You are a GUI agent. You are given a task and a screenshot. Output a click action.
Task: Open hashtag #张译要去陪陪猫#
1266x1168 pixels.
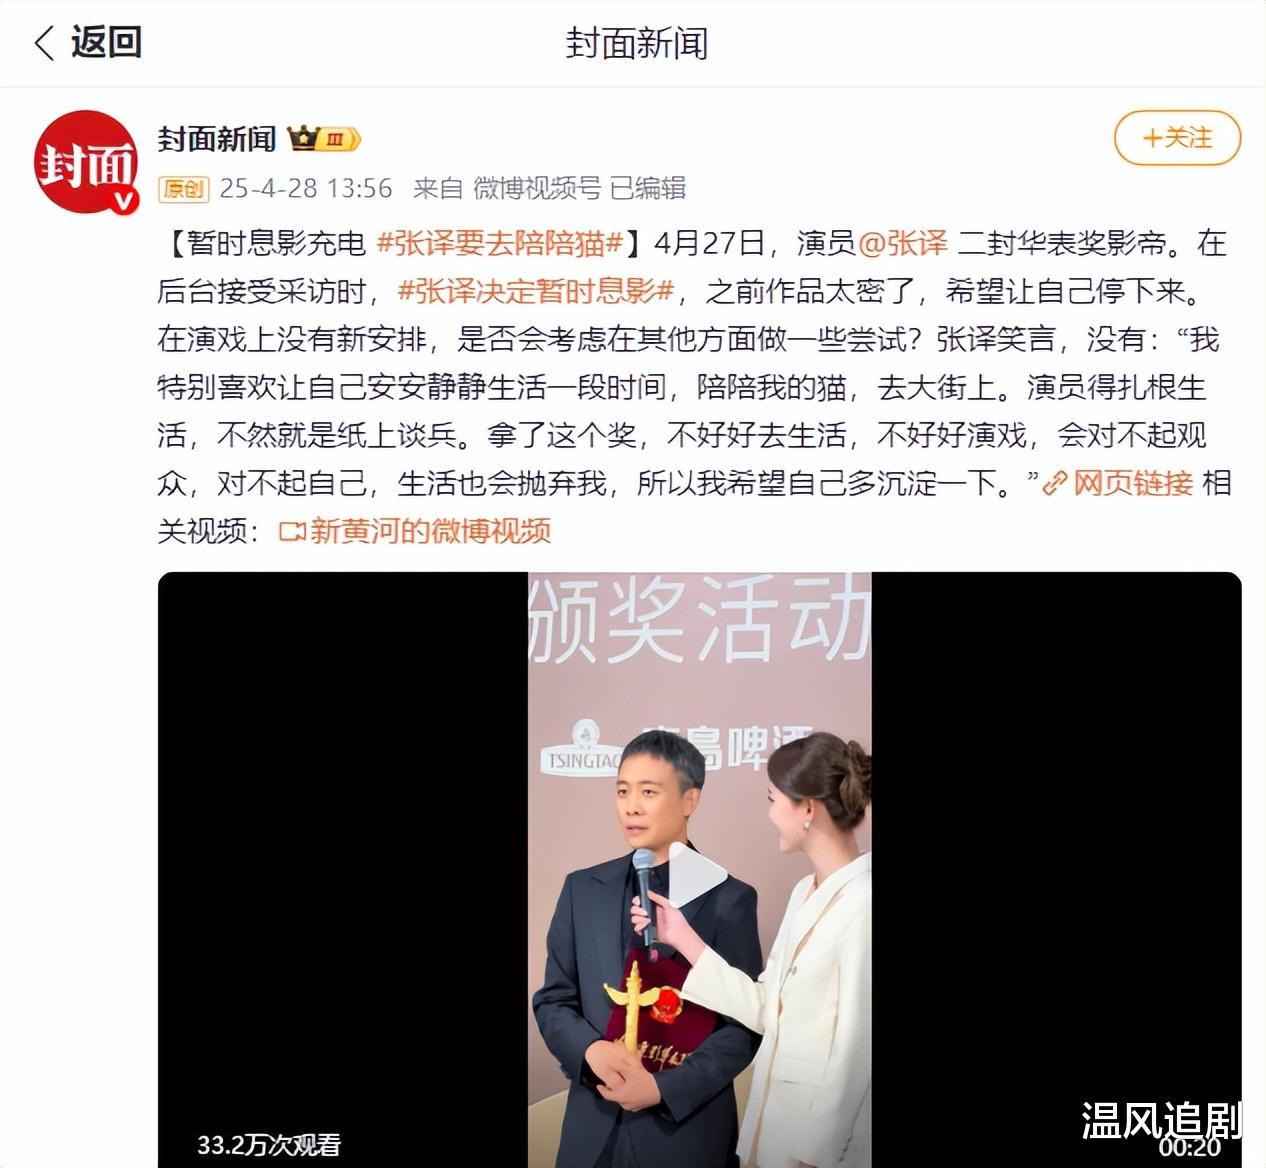(500, 243)
